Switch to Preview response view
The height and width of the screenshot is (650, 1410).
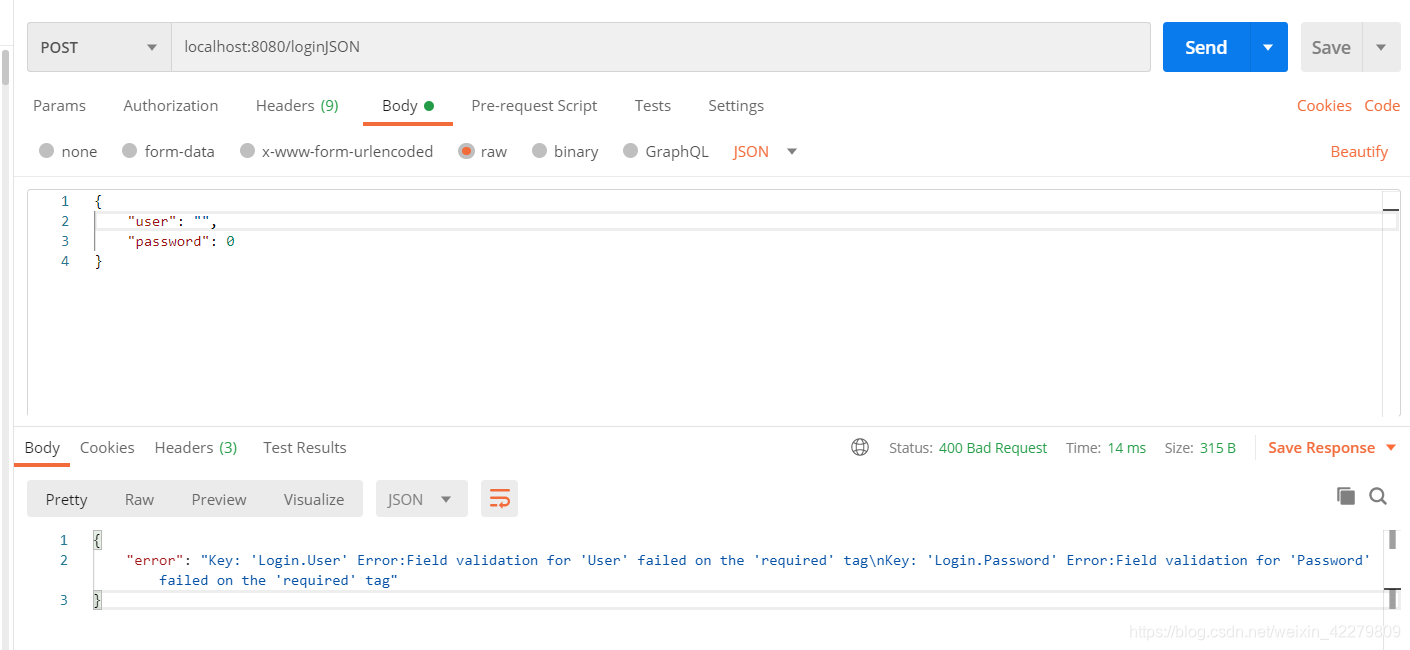[x=219, y=499]
